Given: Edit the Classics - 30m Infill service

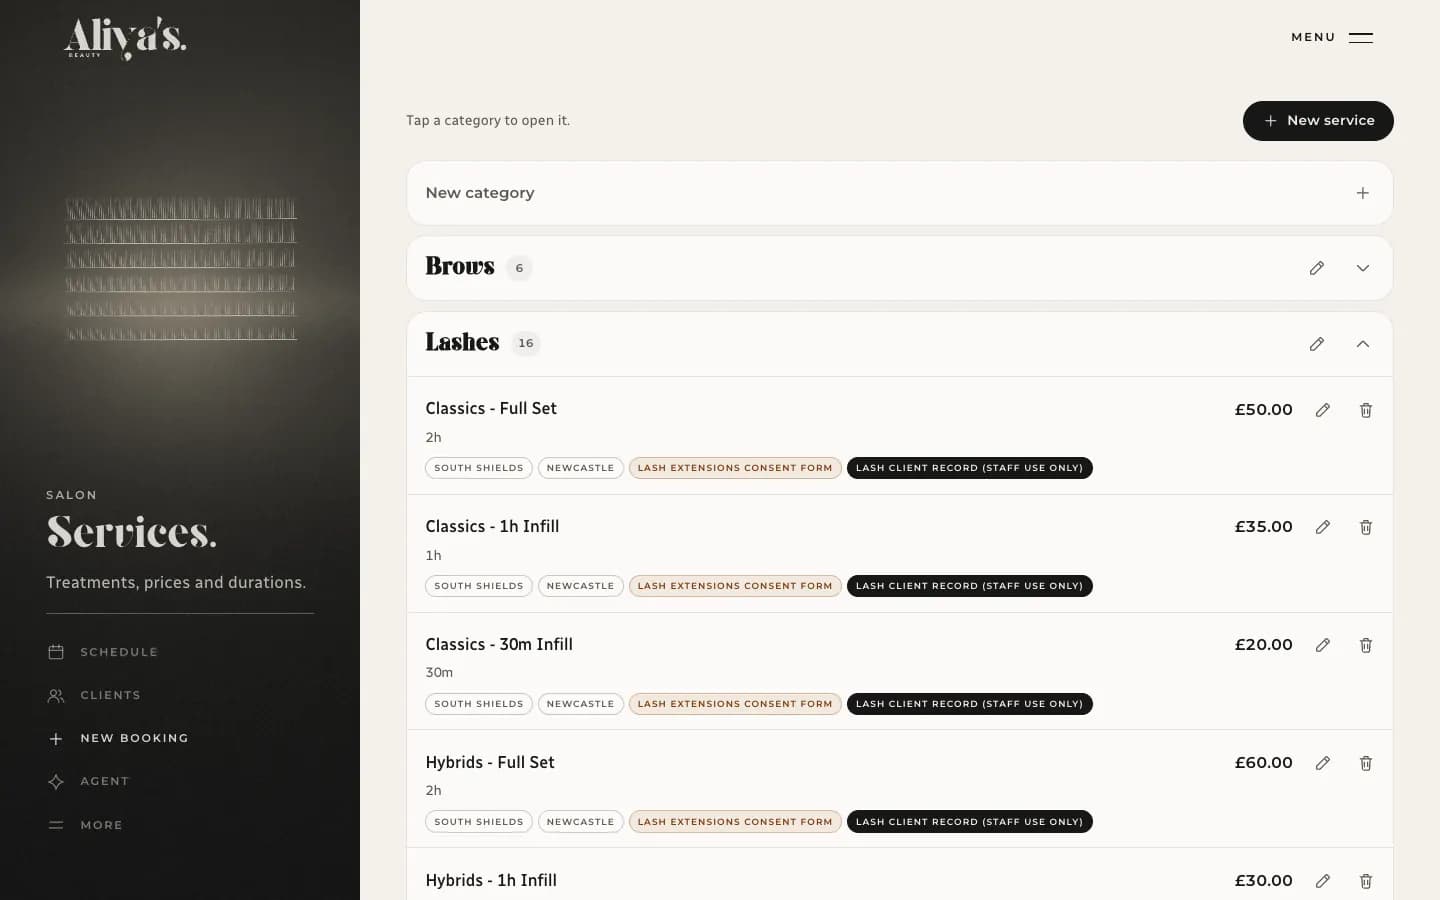Looking at the screenshot, I should tap(1323, 645).
